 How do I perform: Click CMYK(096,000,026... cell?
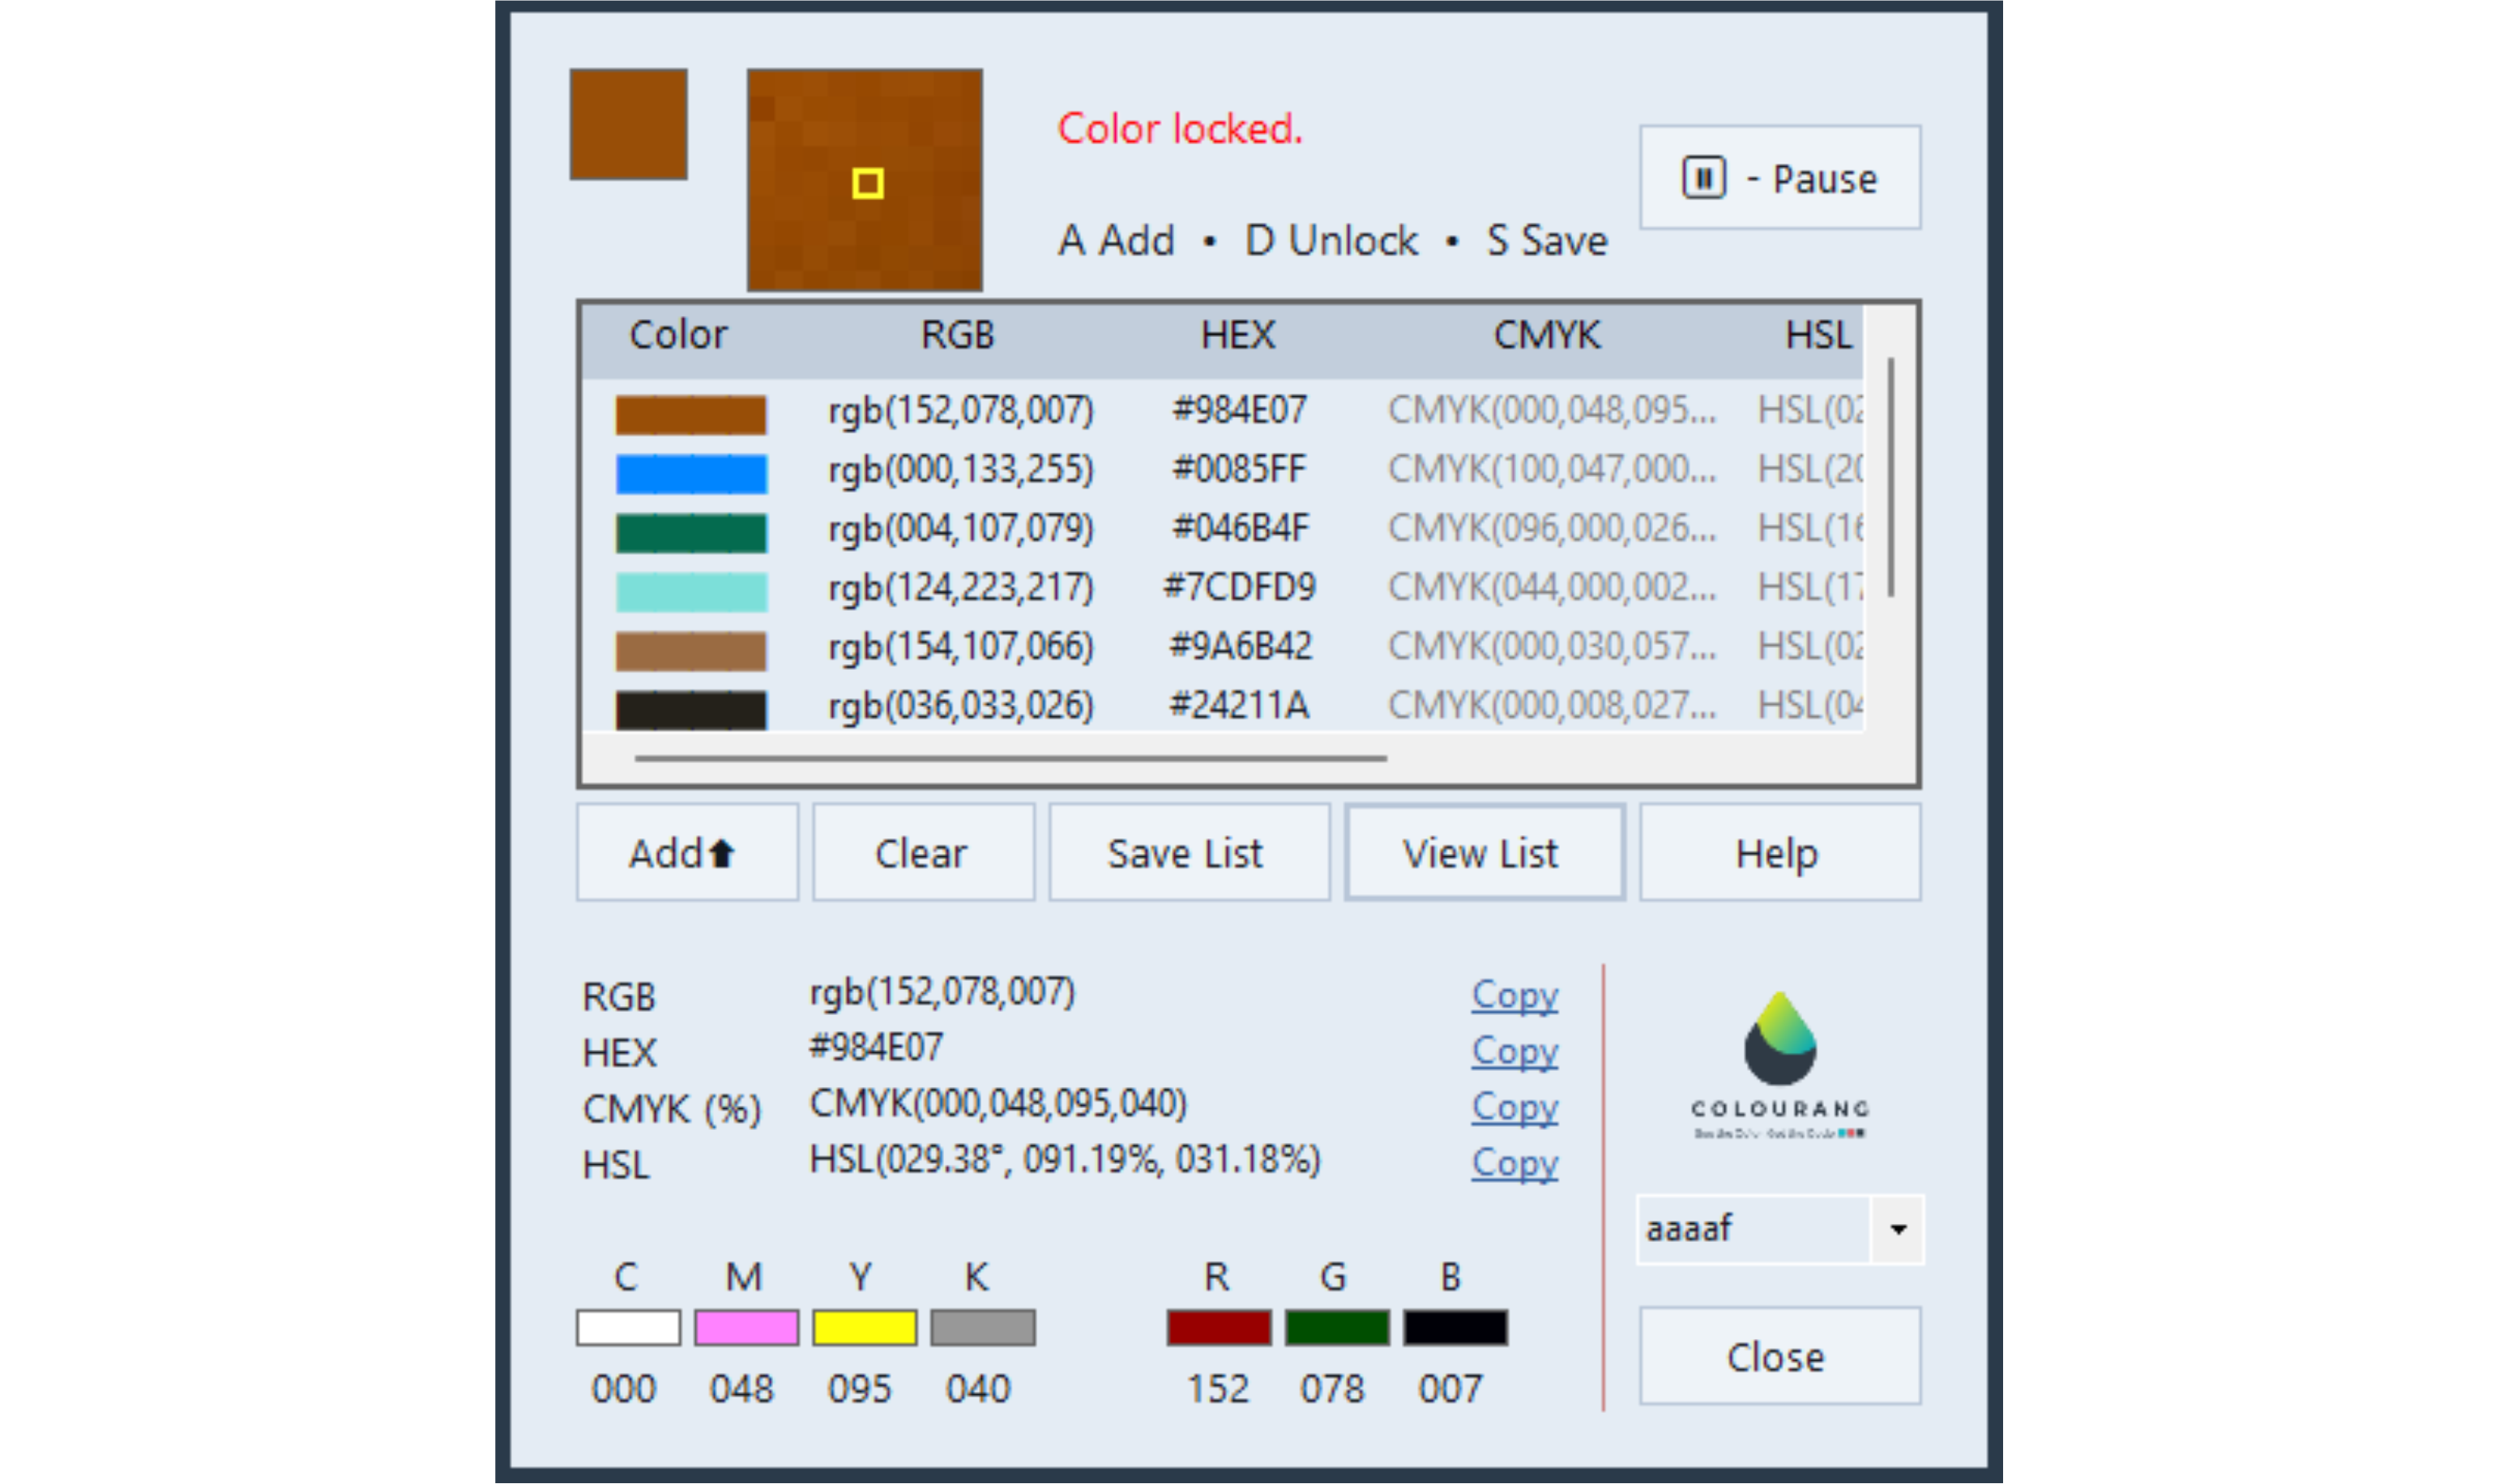pos(1552,528)
